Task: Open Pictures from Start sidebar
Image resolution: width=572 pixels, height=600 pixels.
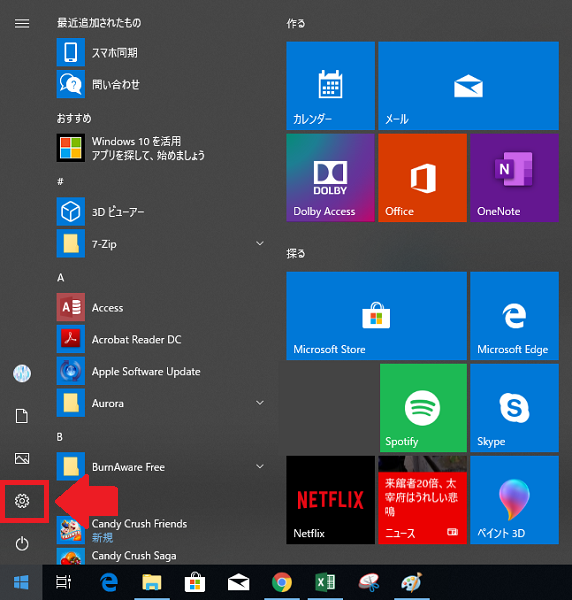Action: pyautogui.click(x=22, y=458)
